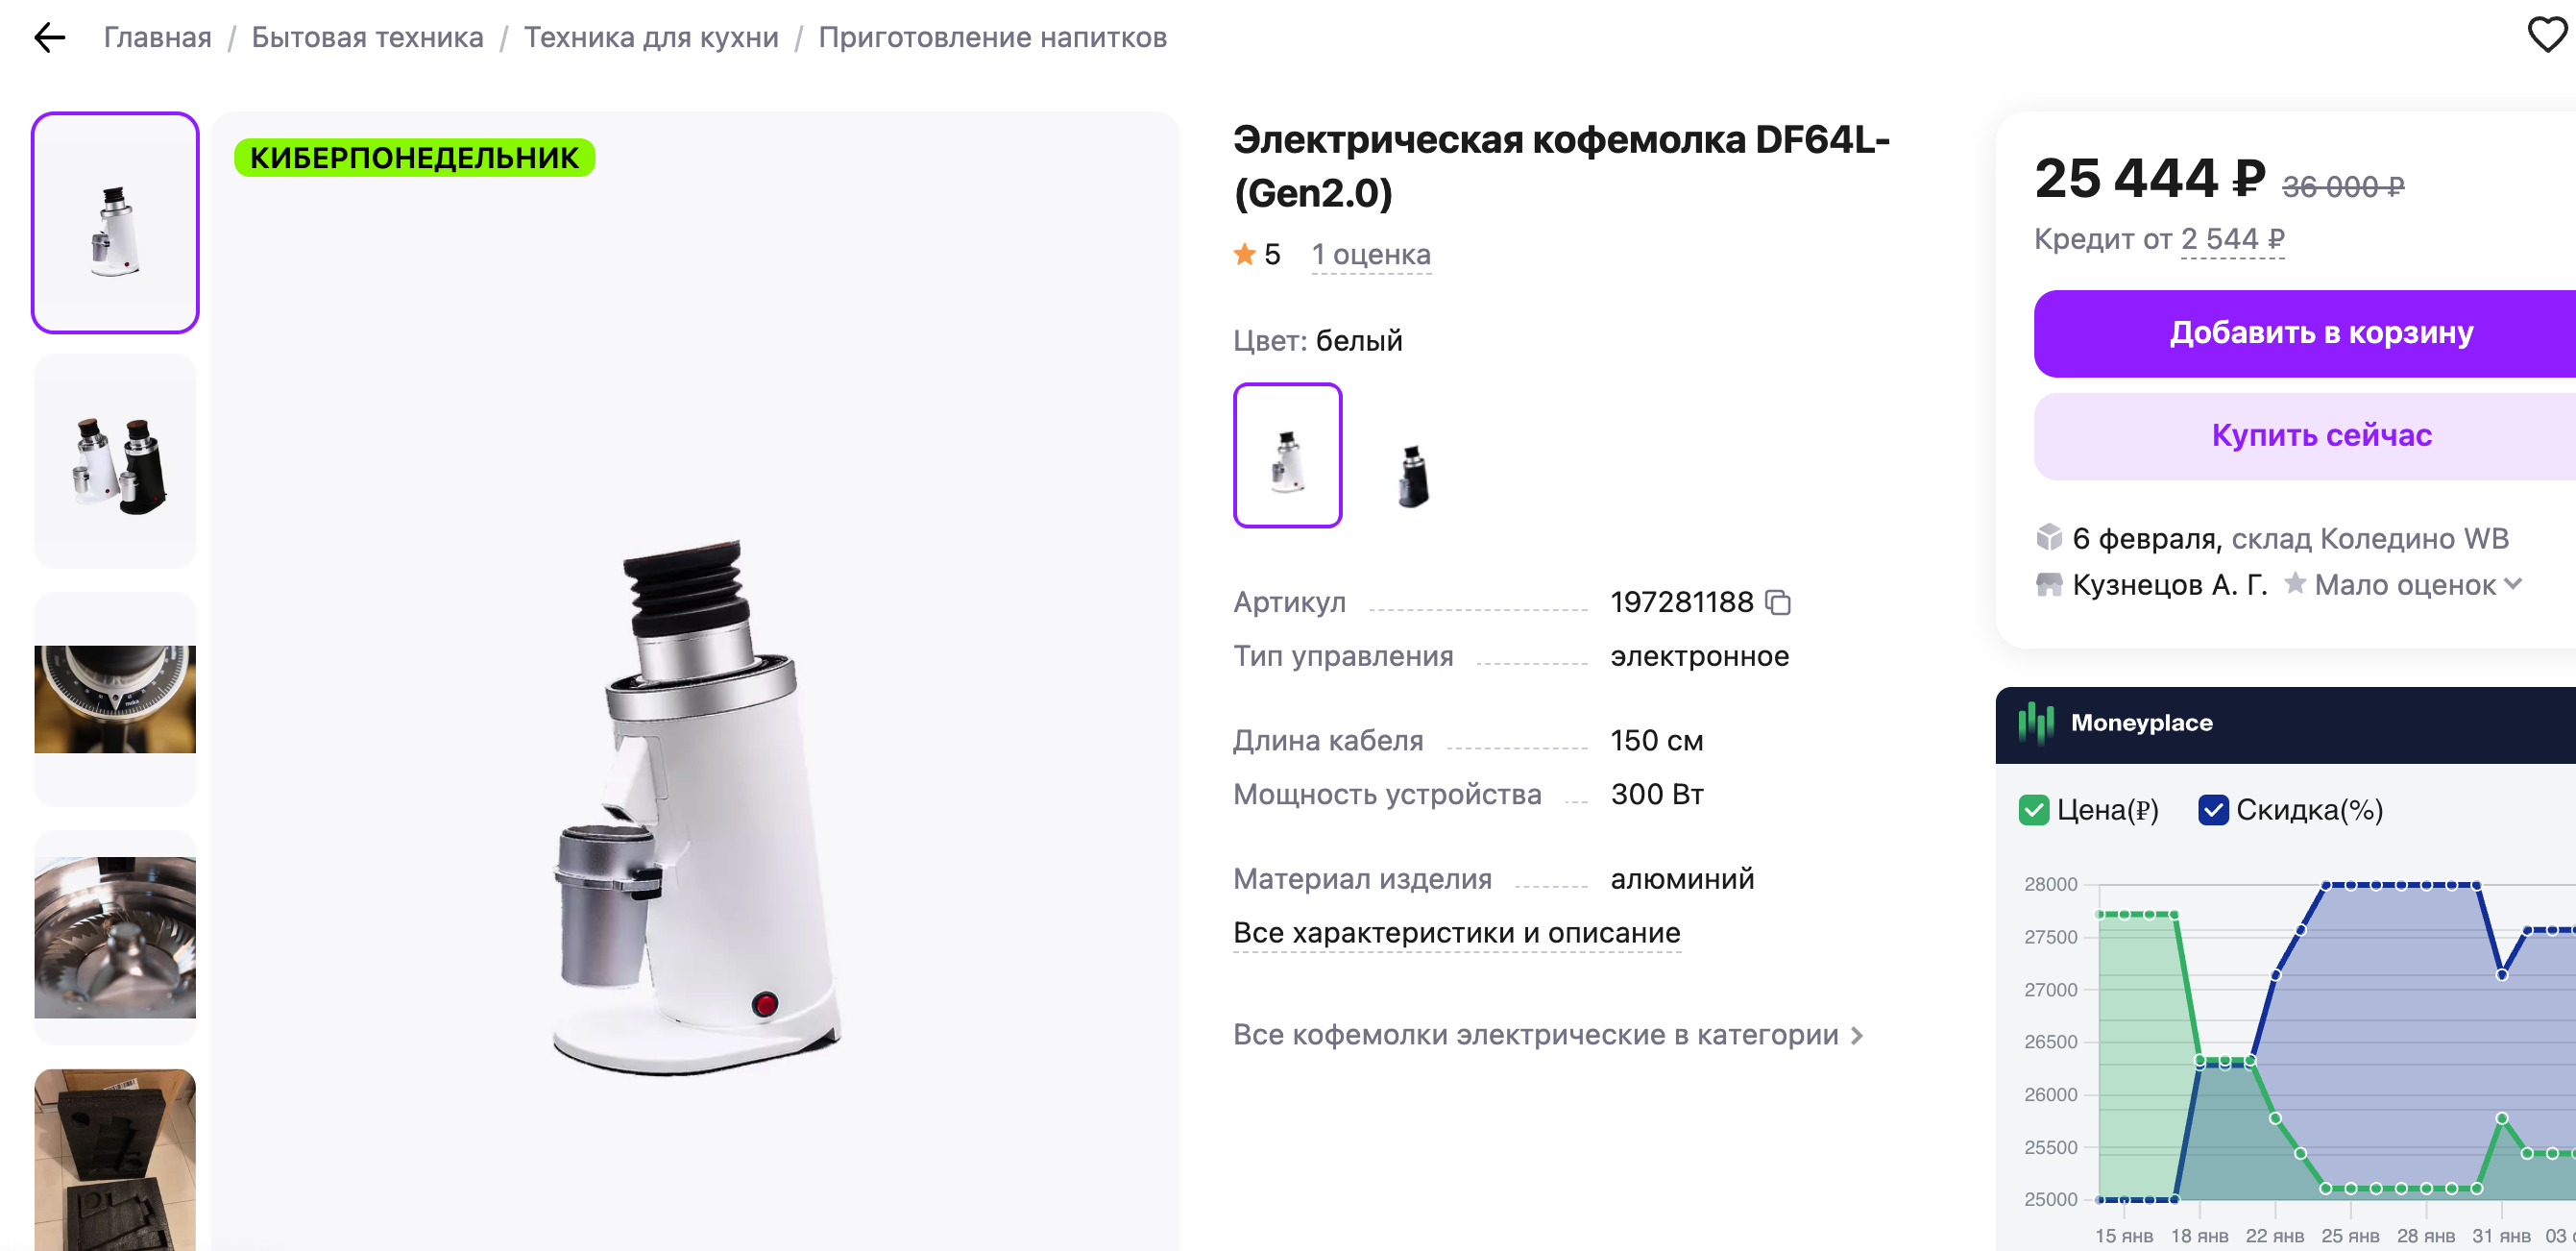Viewport: 2576px width, 1251px height.
Task: Click the seller shop icon by Кузнецов А. Г.
Action: [x=2049, y=584]
